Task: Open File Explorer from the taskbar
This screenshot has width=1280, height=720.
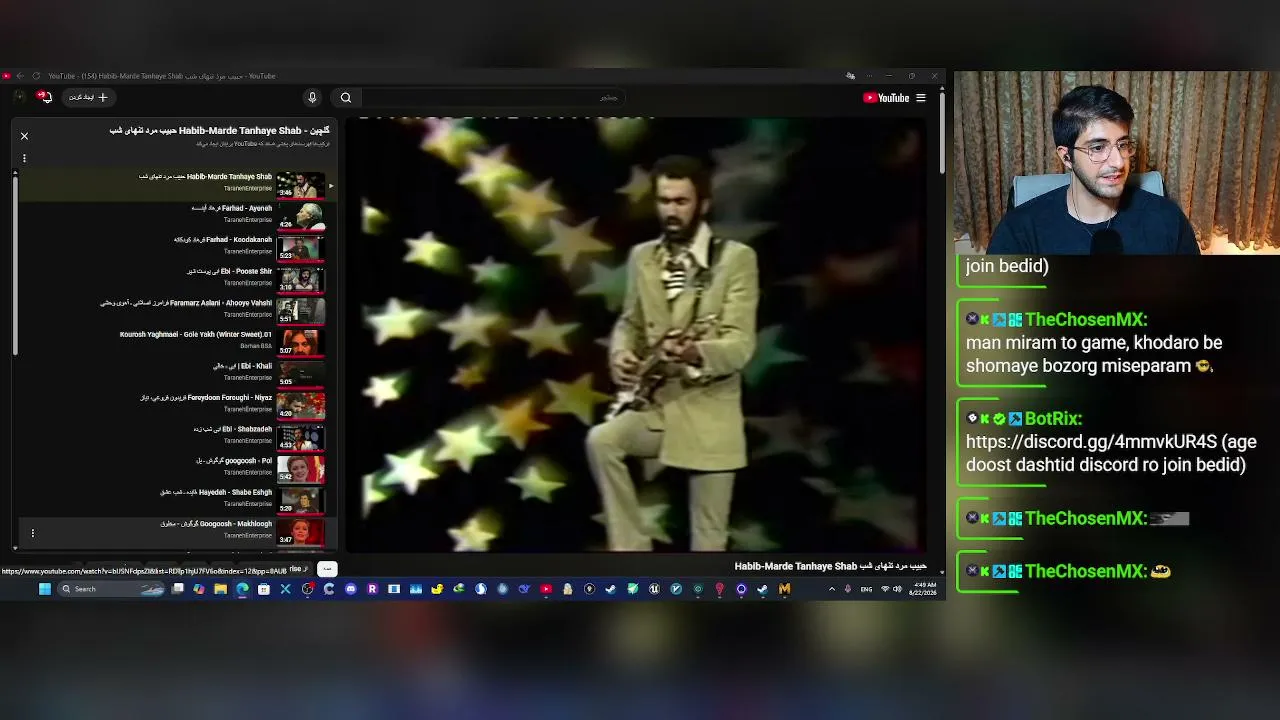Action: coord(220,589)
